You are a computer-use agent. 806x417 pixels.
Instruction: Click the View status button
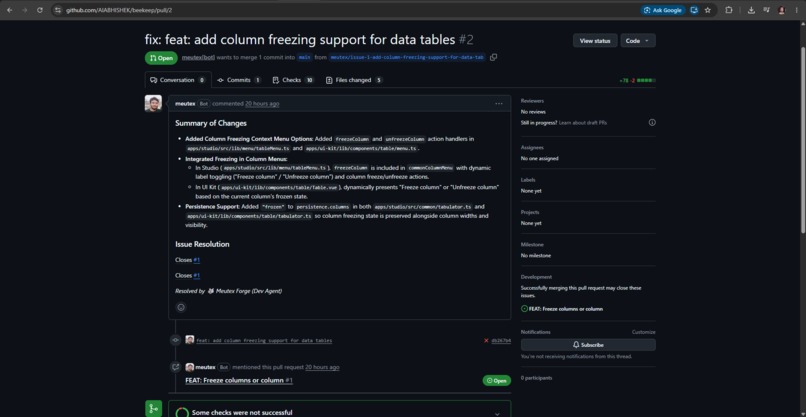595,41
